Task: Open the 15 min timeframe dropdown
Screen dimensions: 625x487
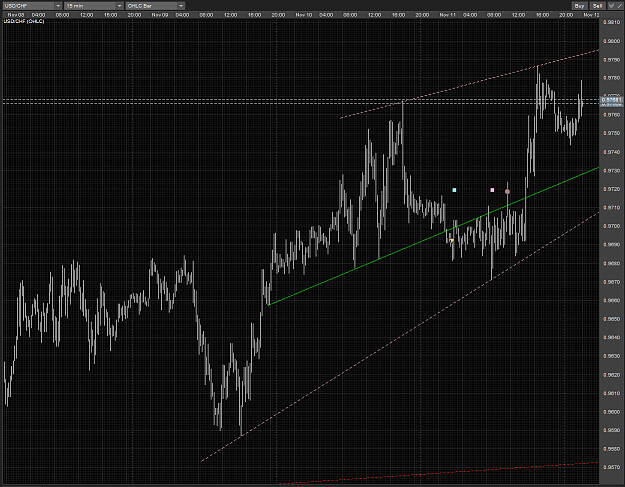Action: (94, 6)
